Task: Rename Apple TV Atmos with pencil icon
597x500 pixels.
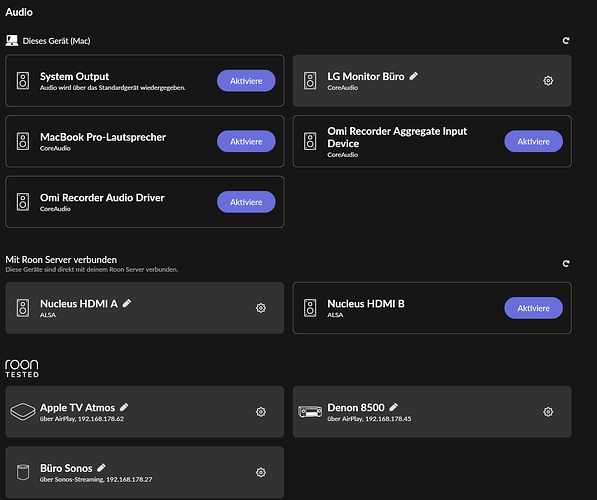Action: coord(124,407)
